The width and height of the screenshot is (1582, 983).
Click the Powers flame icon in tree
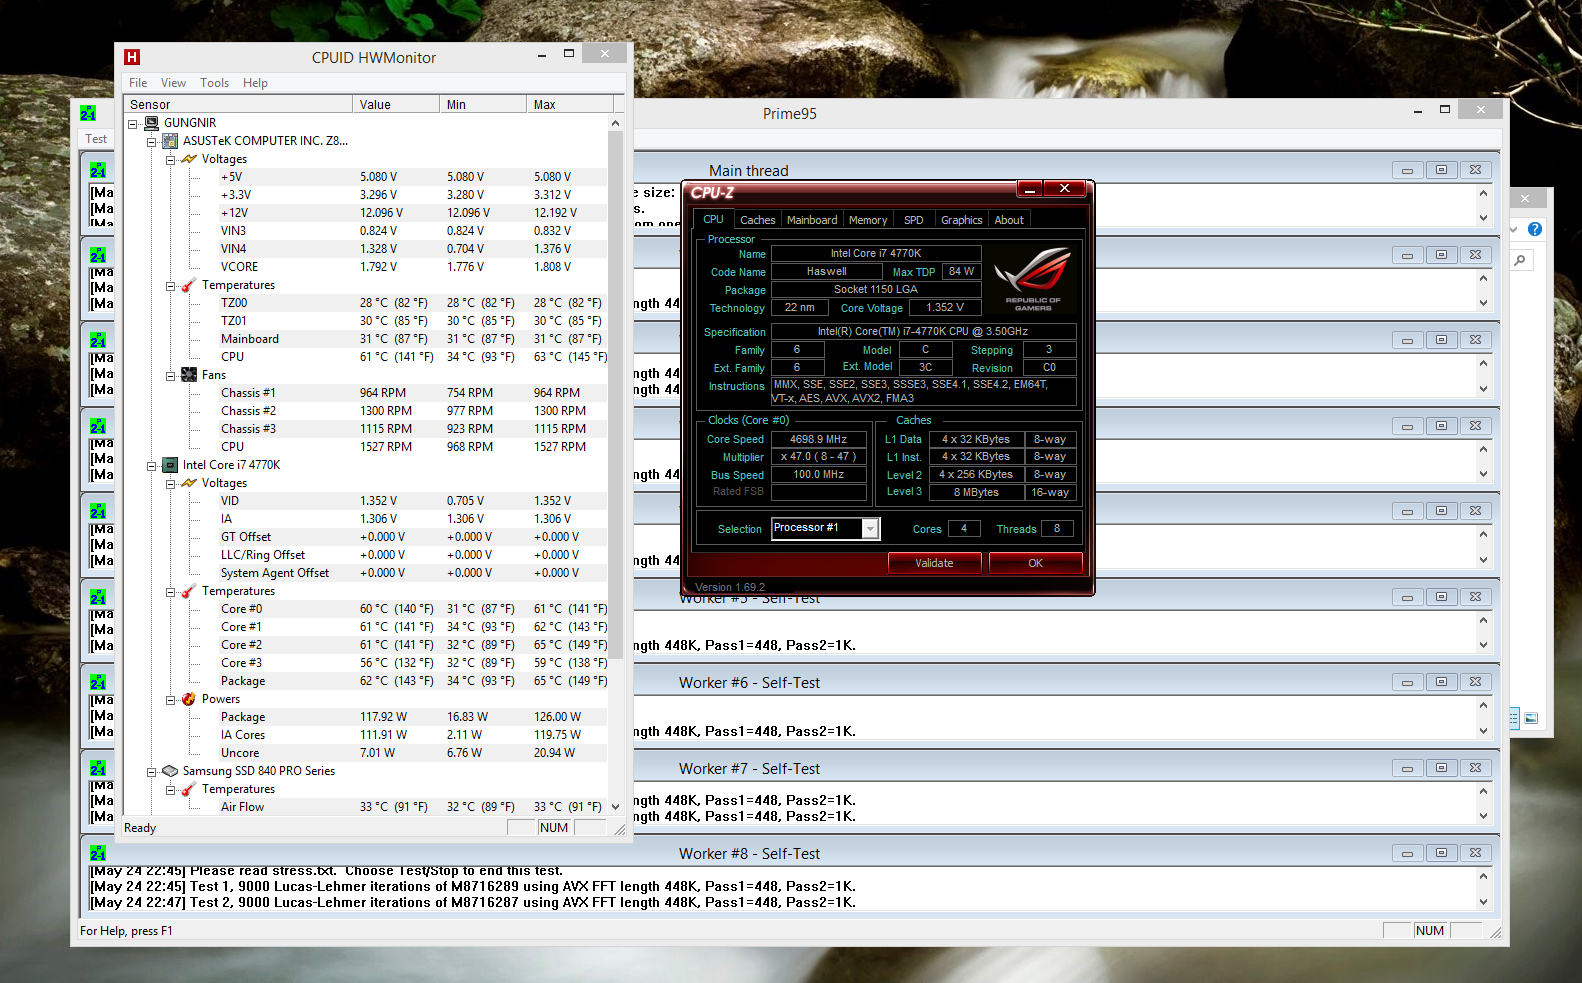pos(189,699)
